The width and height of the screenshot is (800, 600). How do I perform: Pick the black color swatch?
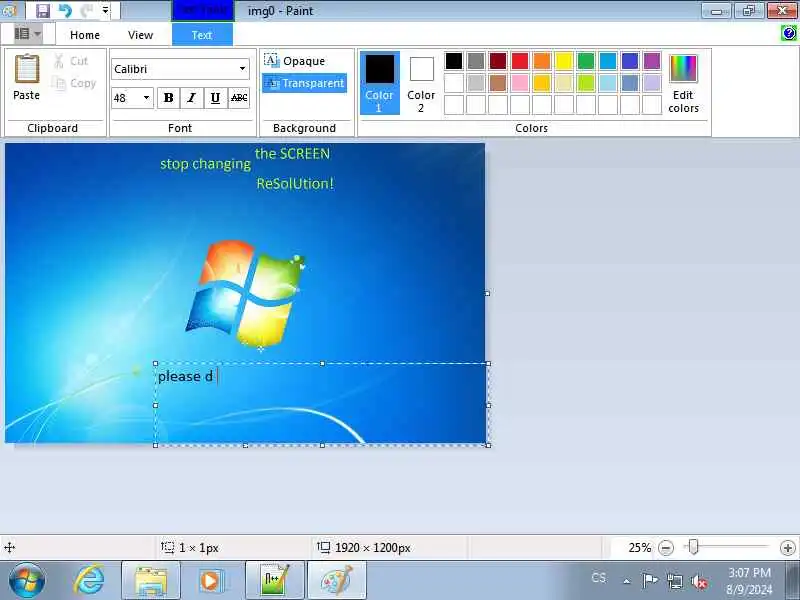(454, 61)
